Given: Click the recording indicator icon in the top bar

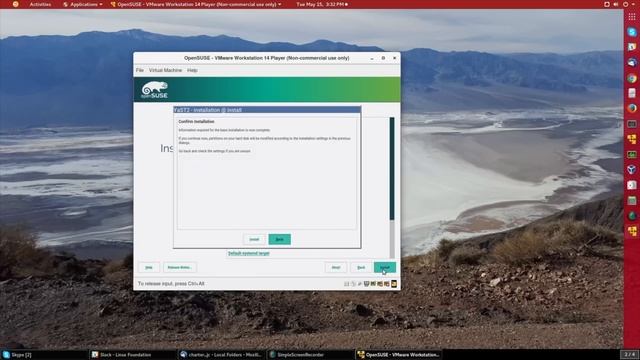Looking at the screenshot, I should tap(607, 4).
